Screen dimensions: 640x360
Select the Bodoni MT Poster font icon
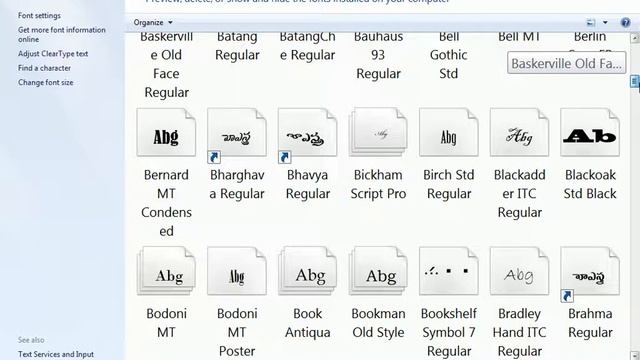click(x=237, y=271)
